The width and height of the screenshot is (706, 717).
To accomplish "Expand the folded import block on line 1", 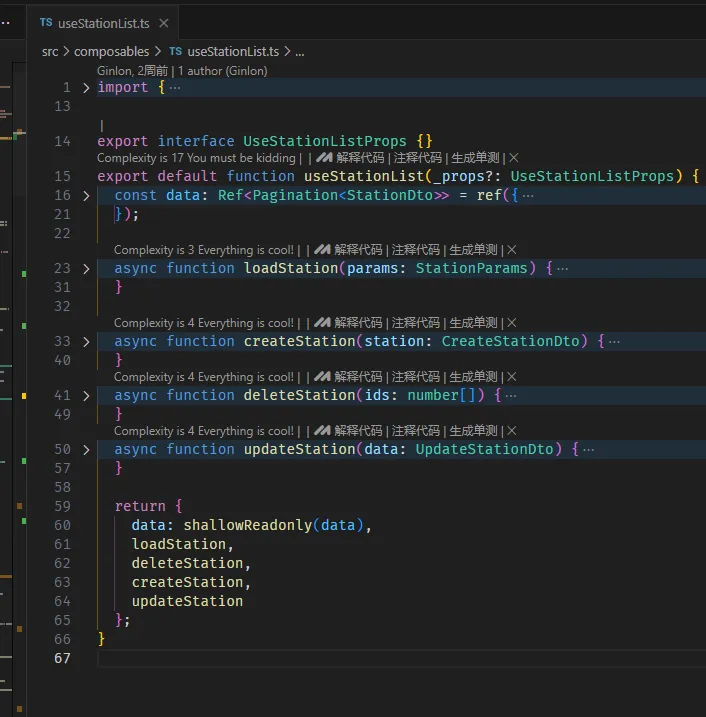I will [x=86, y=87].
